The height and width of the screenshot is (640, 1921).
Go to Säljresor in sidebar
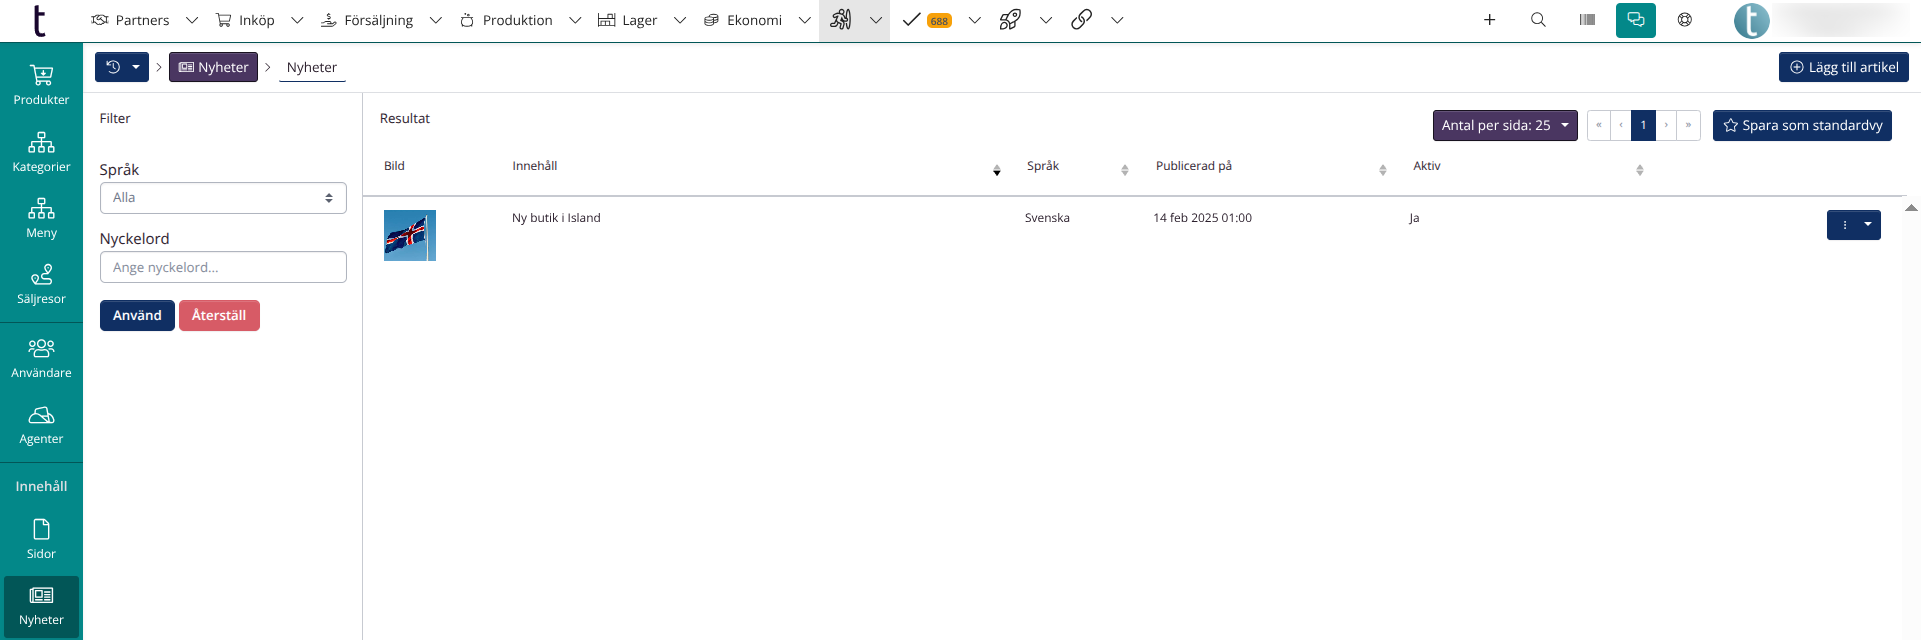41,284
